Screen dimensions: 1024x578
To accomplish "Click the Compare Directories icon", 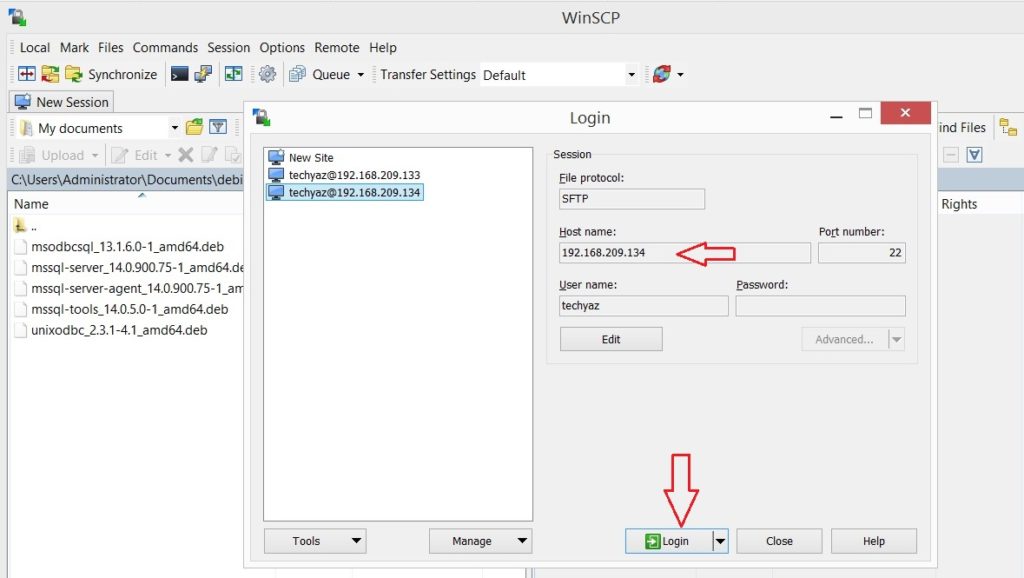I will pos(26,74).
